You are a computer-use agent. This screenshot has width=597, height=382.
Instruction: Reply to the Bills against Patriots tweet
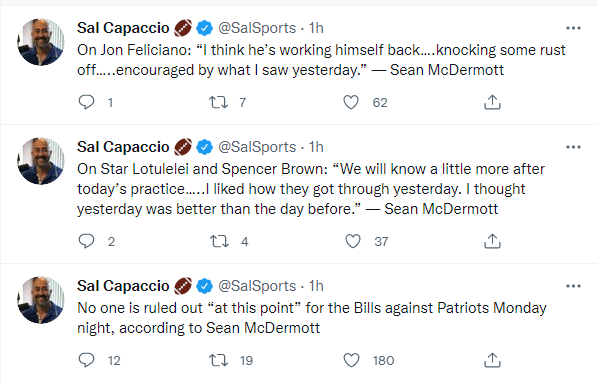click(86, 360)
